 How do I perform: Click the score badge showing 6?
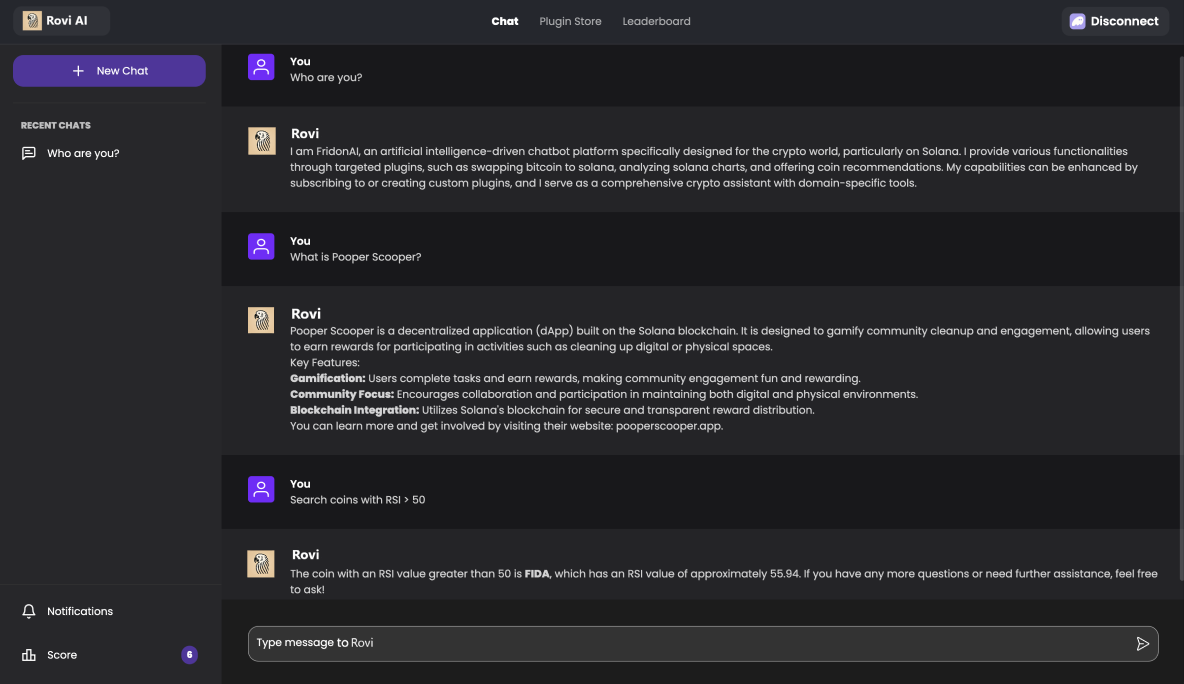click(189, 655)
